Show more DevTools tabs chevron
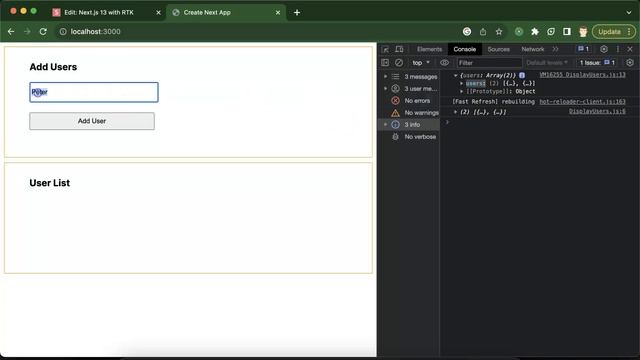Viewport: 640px width, 360px height. coord(556,49)
